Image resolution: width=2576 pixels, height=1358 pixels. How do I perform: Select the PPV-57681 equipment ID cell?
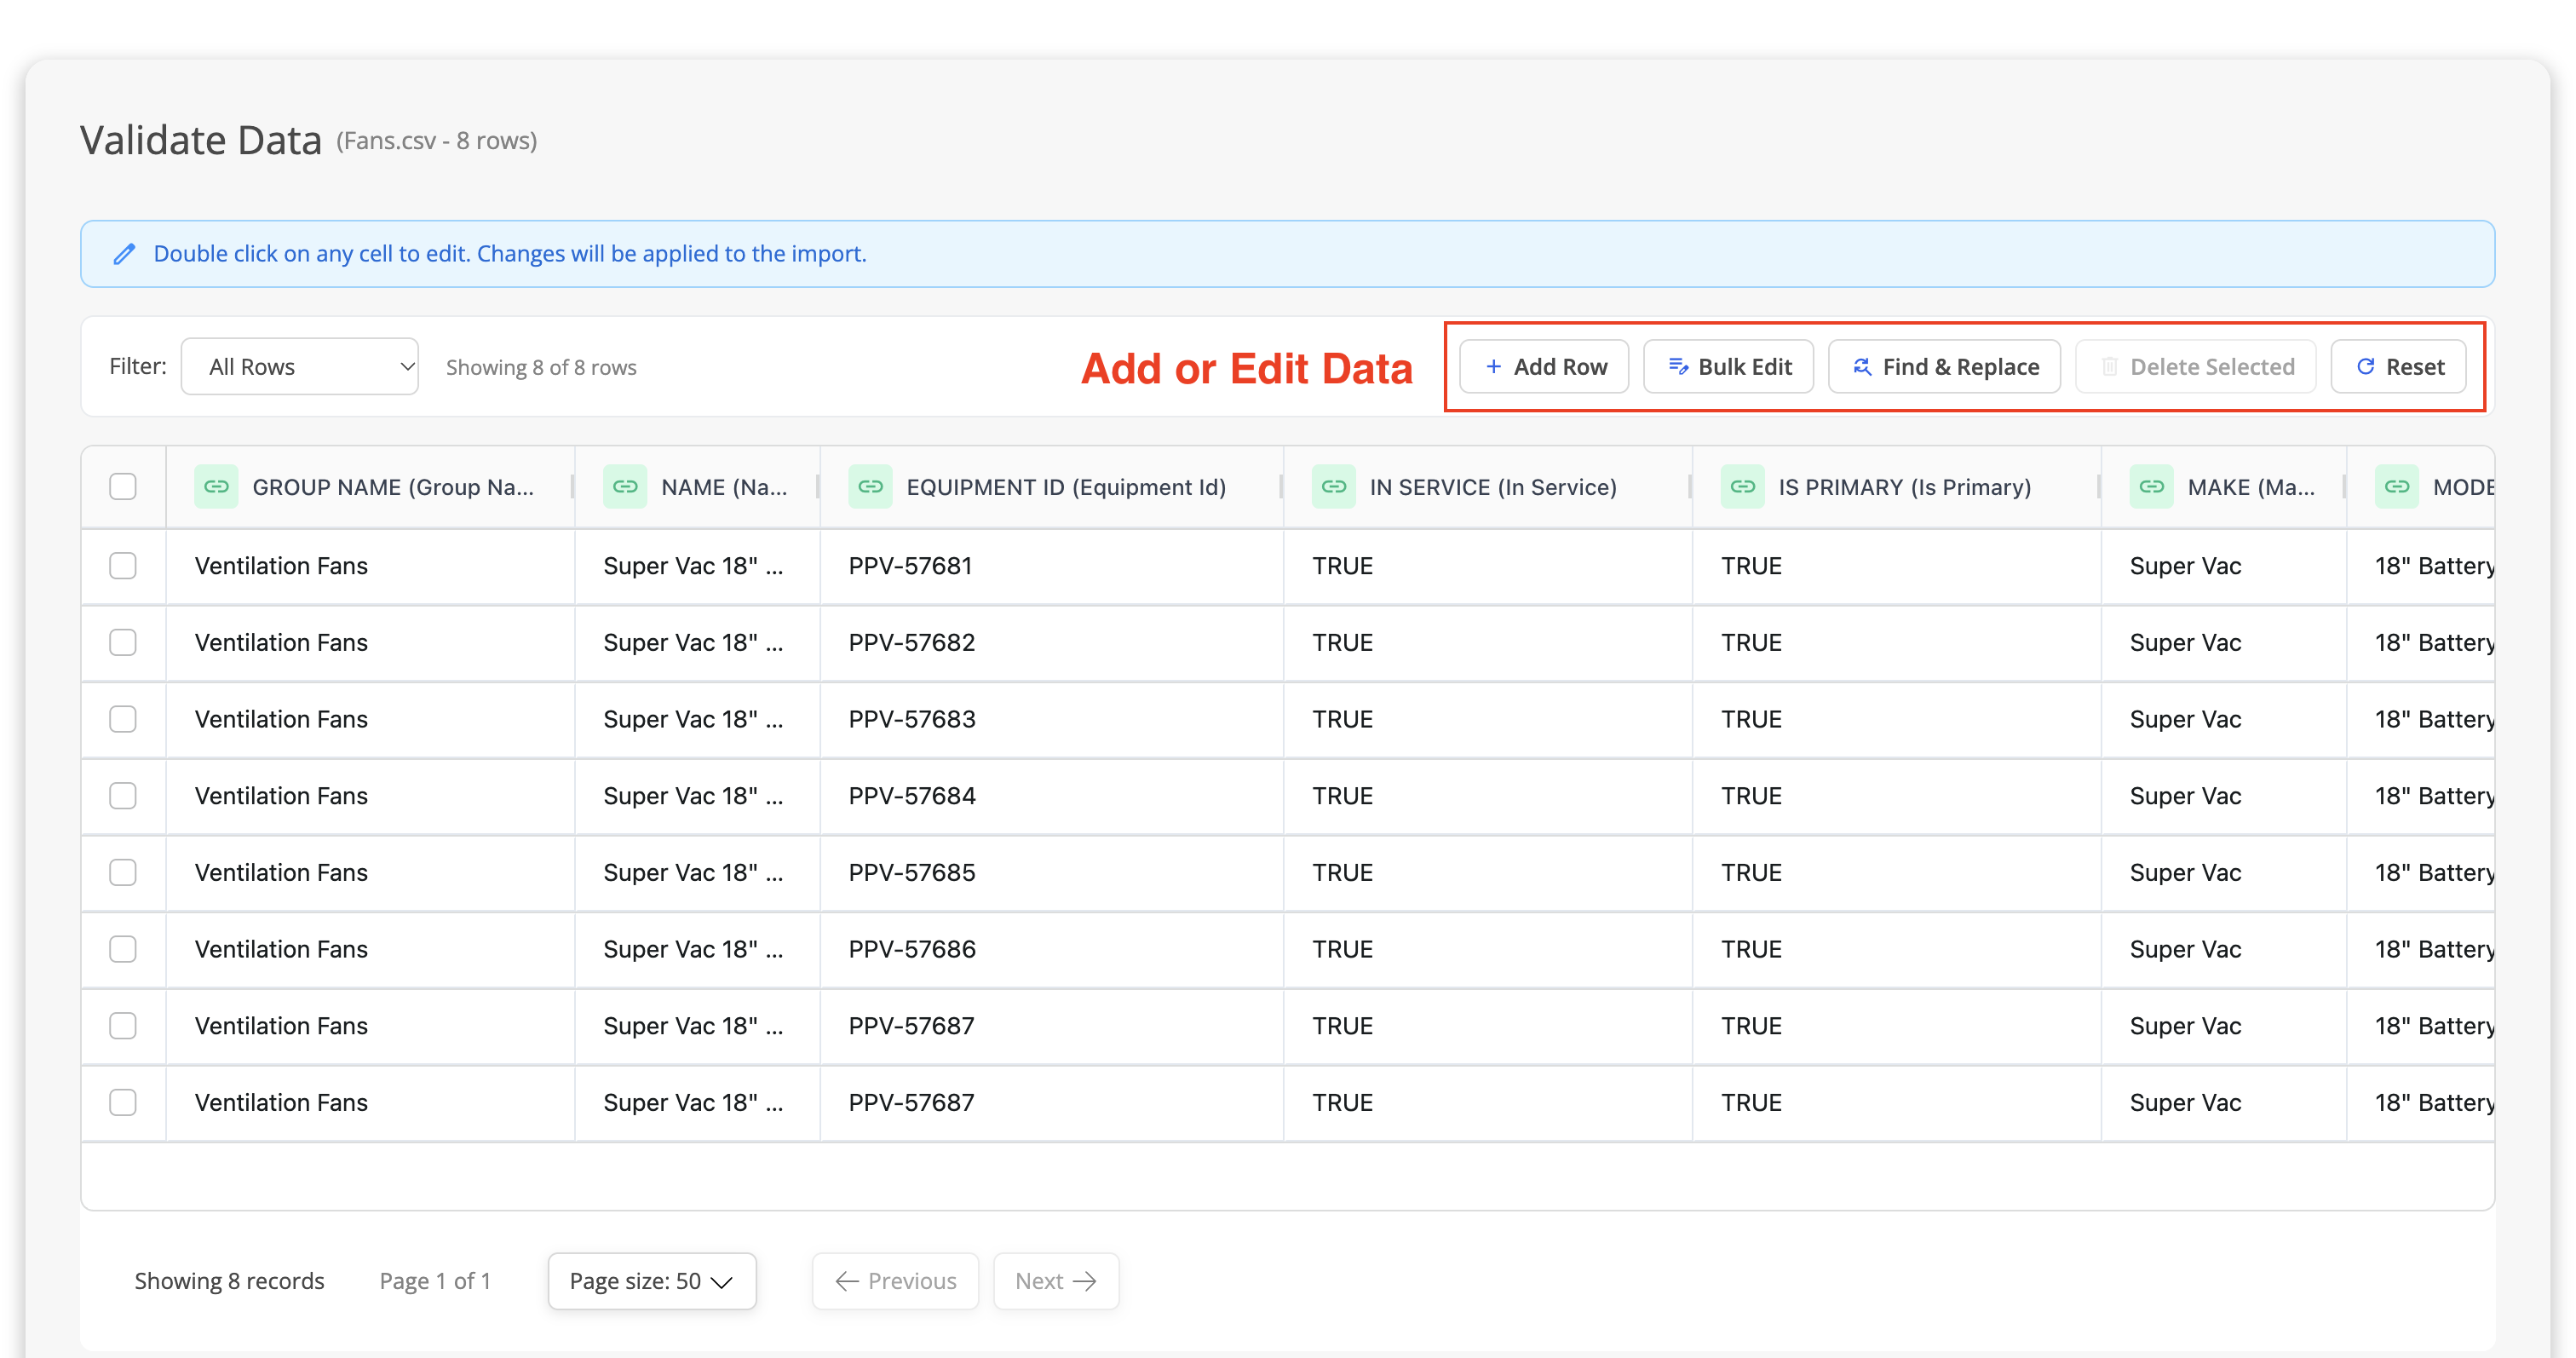coord(1052,566)
